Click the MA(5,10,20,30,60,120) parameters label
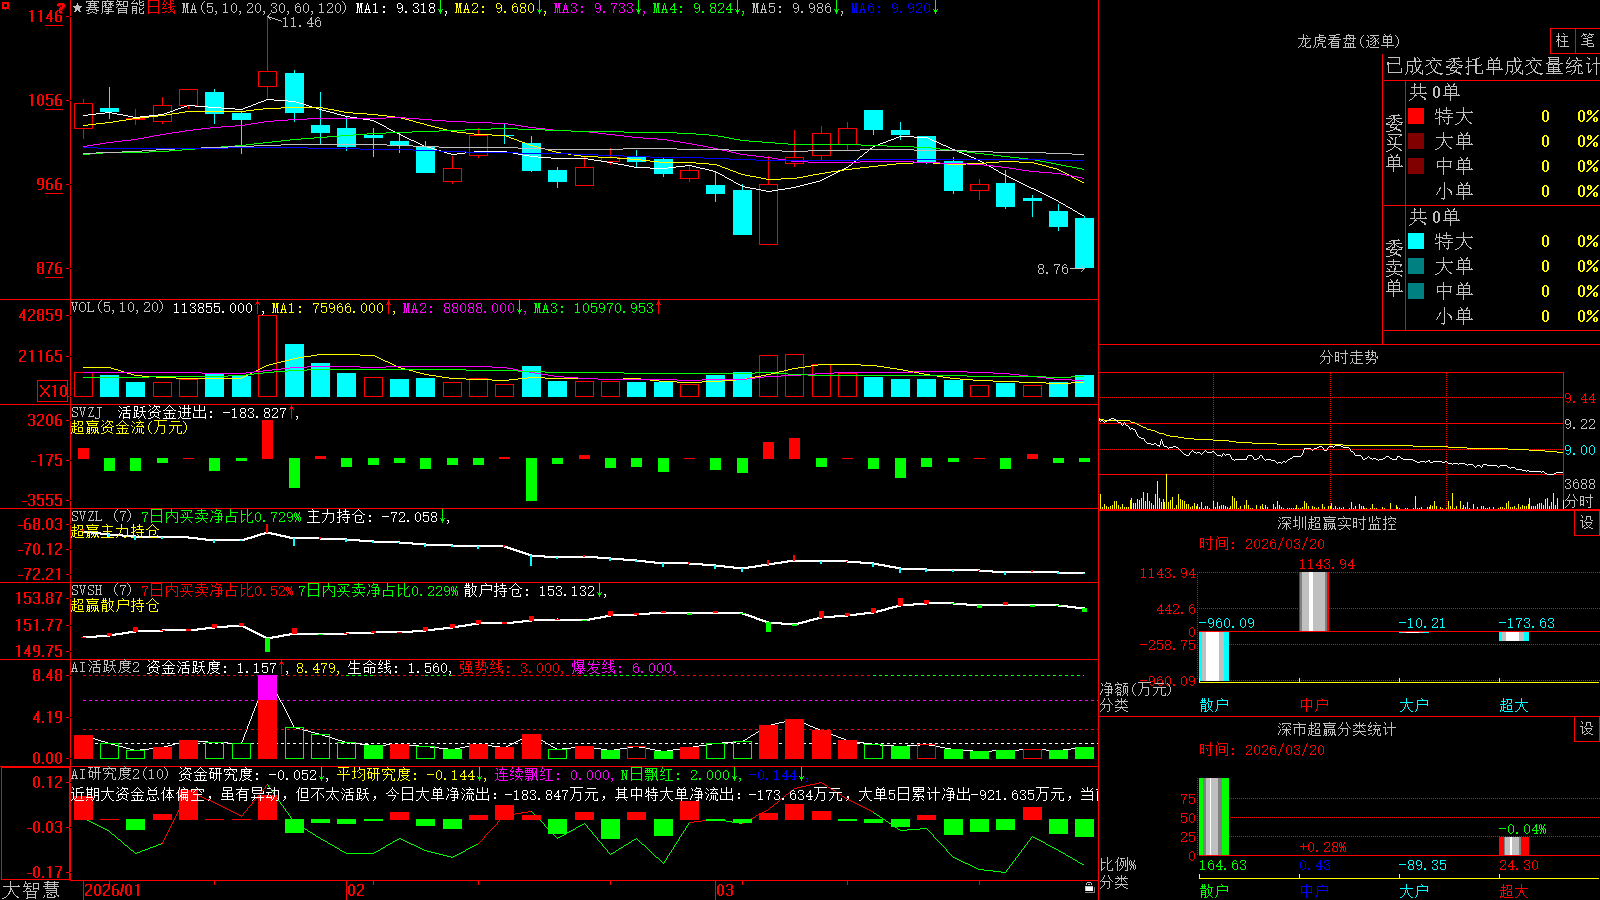The width and height of the screenshot is (1600, 900). tap(264, 8)
